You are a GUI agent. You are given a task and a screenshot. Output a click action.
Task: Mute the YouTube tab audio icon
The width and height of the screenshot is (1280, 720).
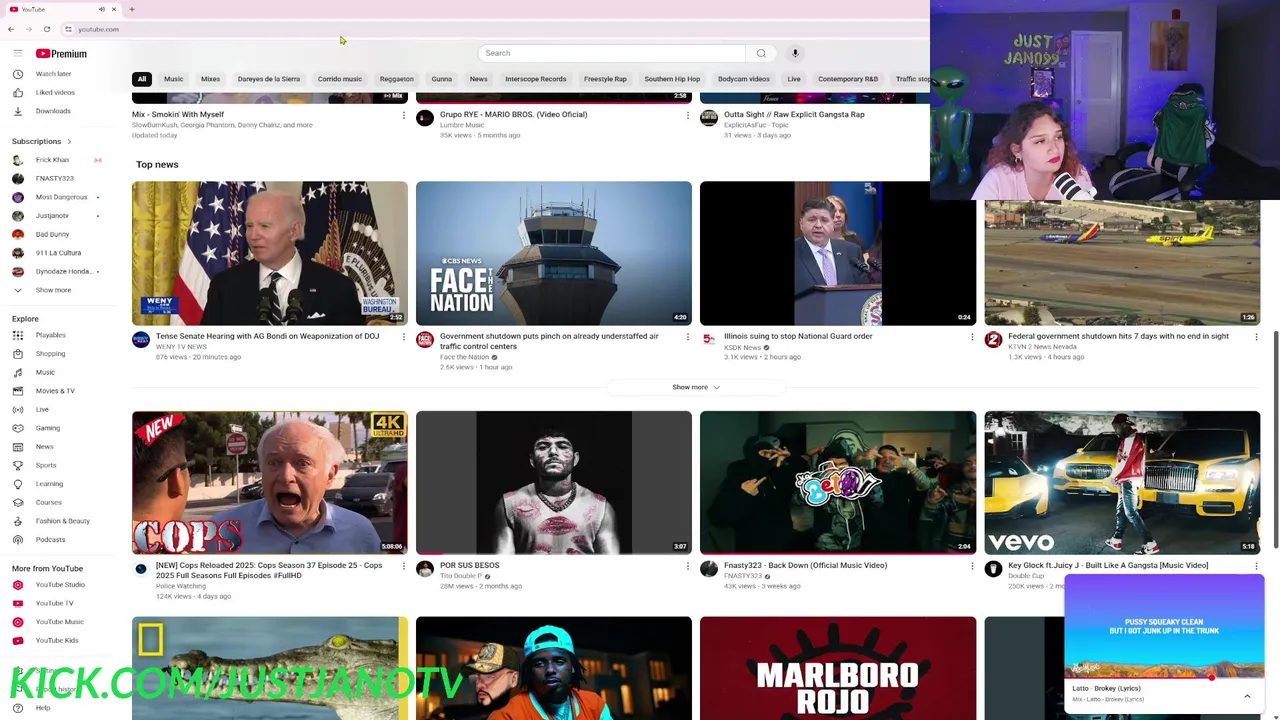(x=101, y=9)
